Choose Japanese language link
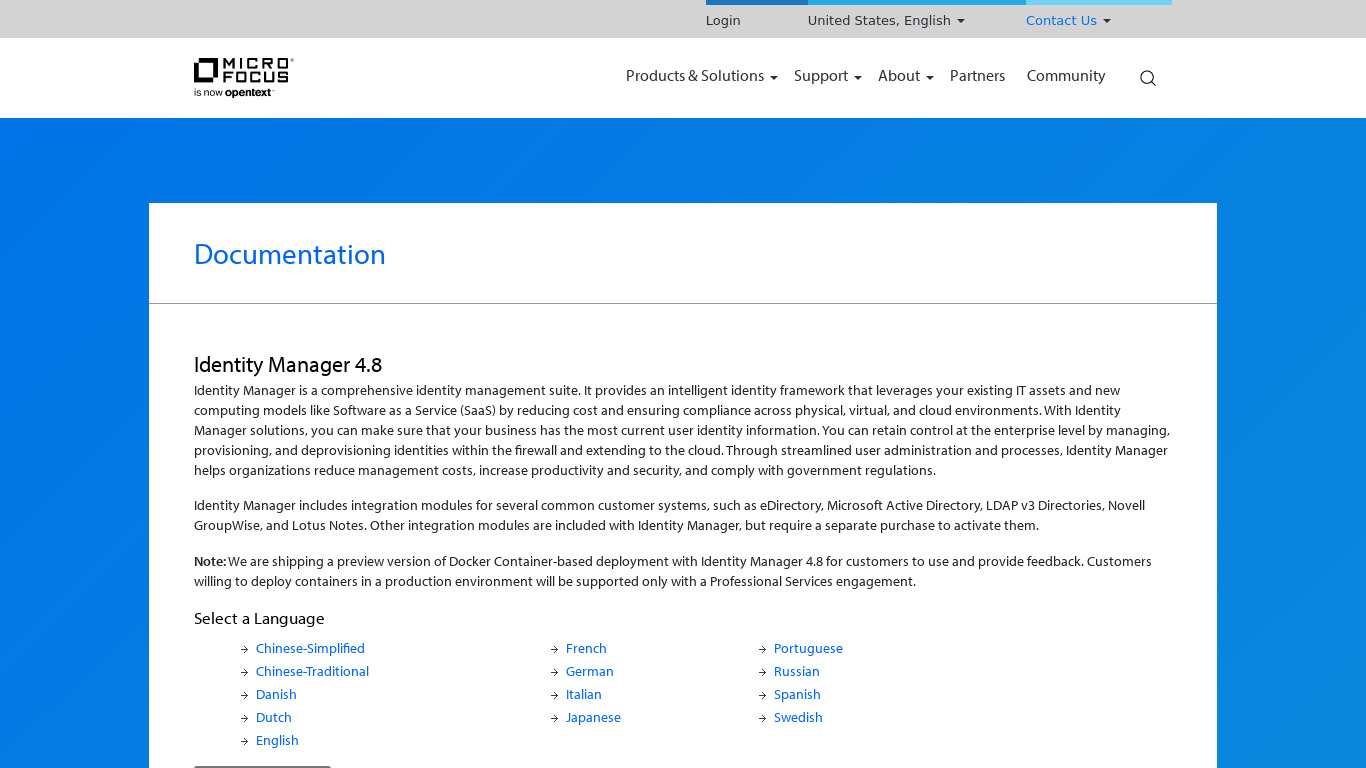The image size is (1366, 768). [x=593, y=718]
